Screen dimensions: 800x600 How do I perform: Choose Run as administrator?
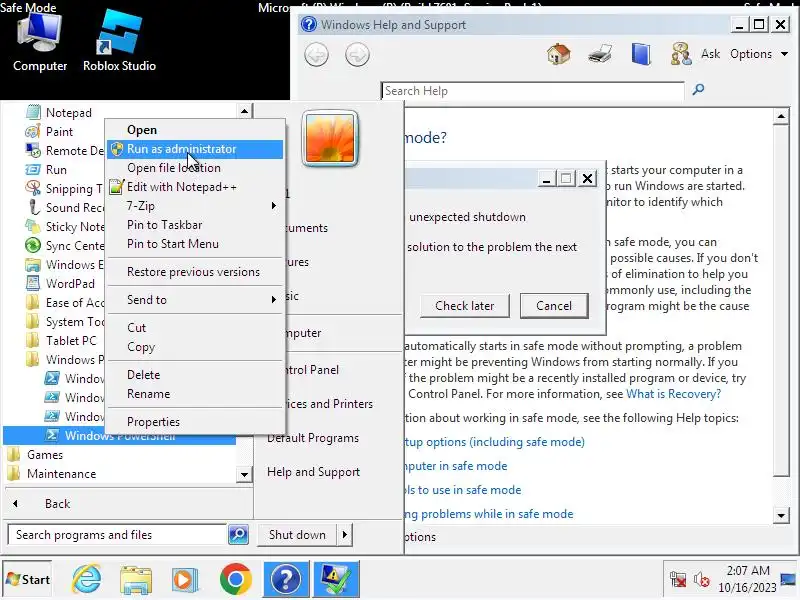tap(195, 148)
